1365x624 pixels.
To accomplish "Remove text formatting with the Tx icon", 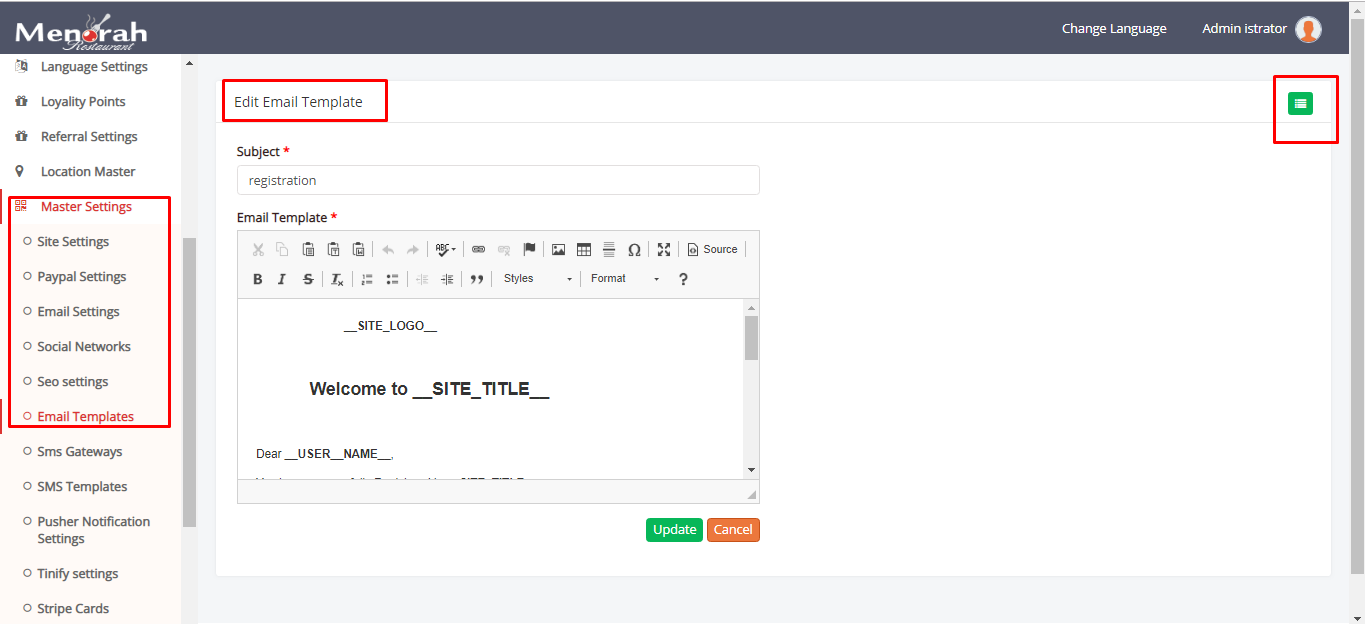I will tap(336, 279).
